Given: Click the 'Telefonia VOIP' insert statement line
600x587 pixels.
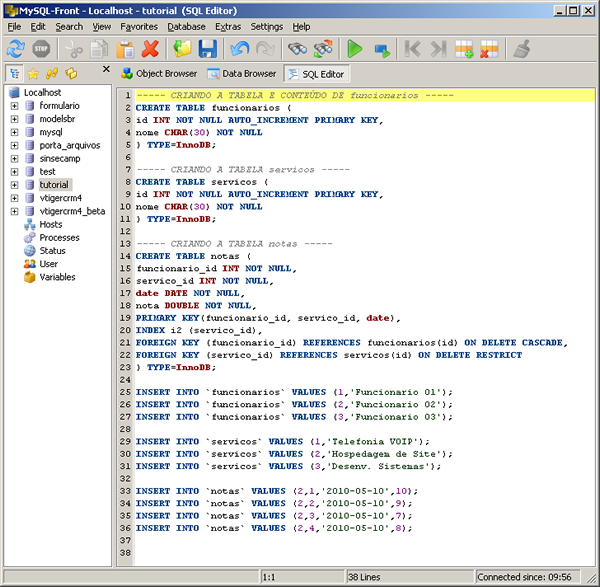Looking at the screenshot, I should coord(282,441).
